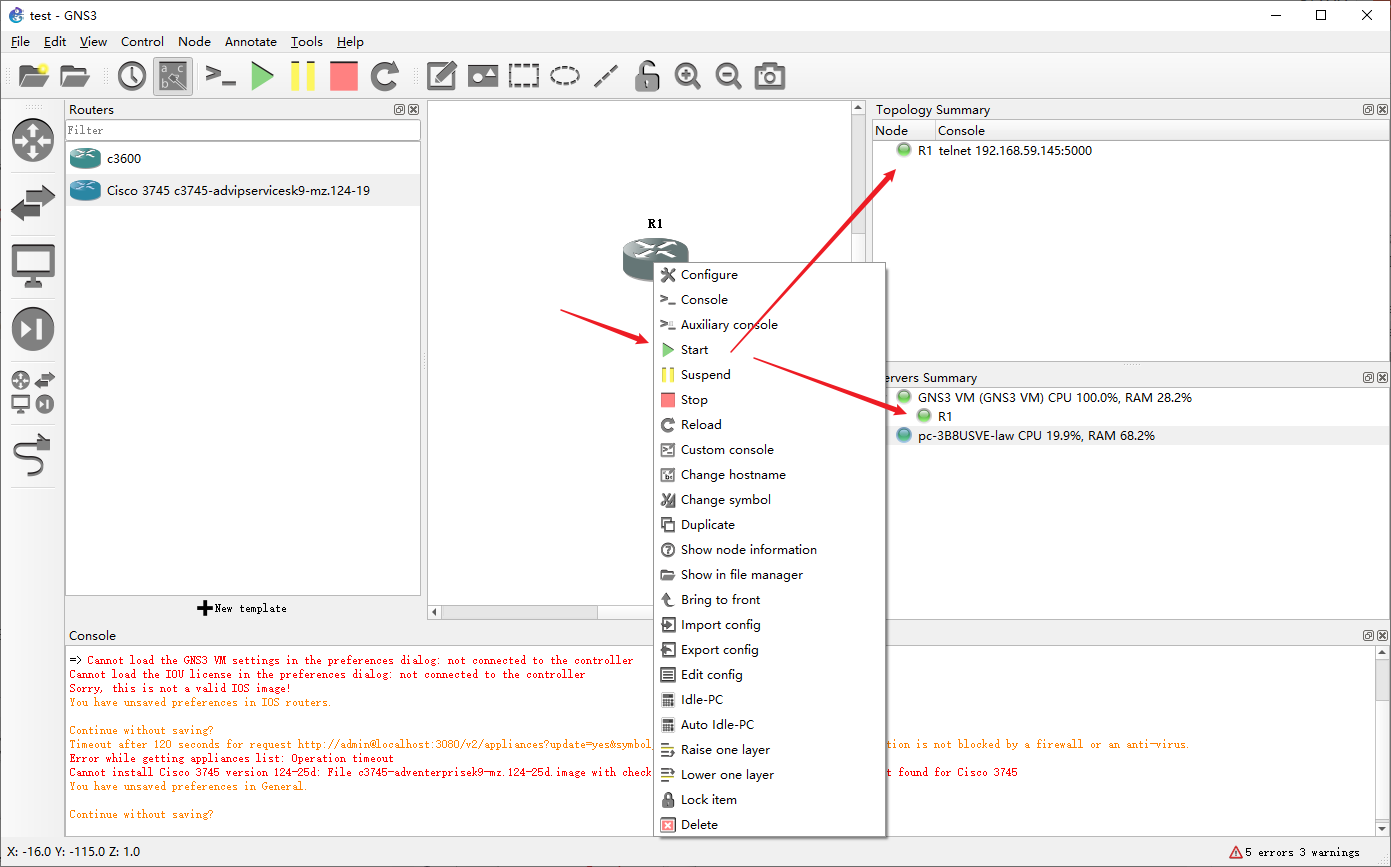The height and width of the screenshot is (867, 1391).
Task: Suspend all devices with yellow pause icon
Action: 303,76
